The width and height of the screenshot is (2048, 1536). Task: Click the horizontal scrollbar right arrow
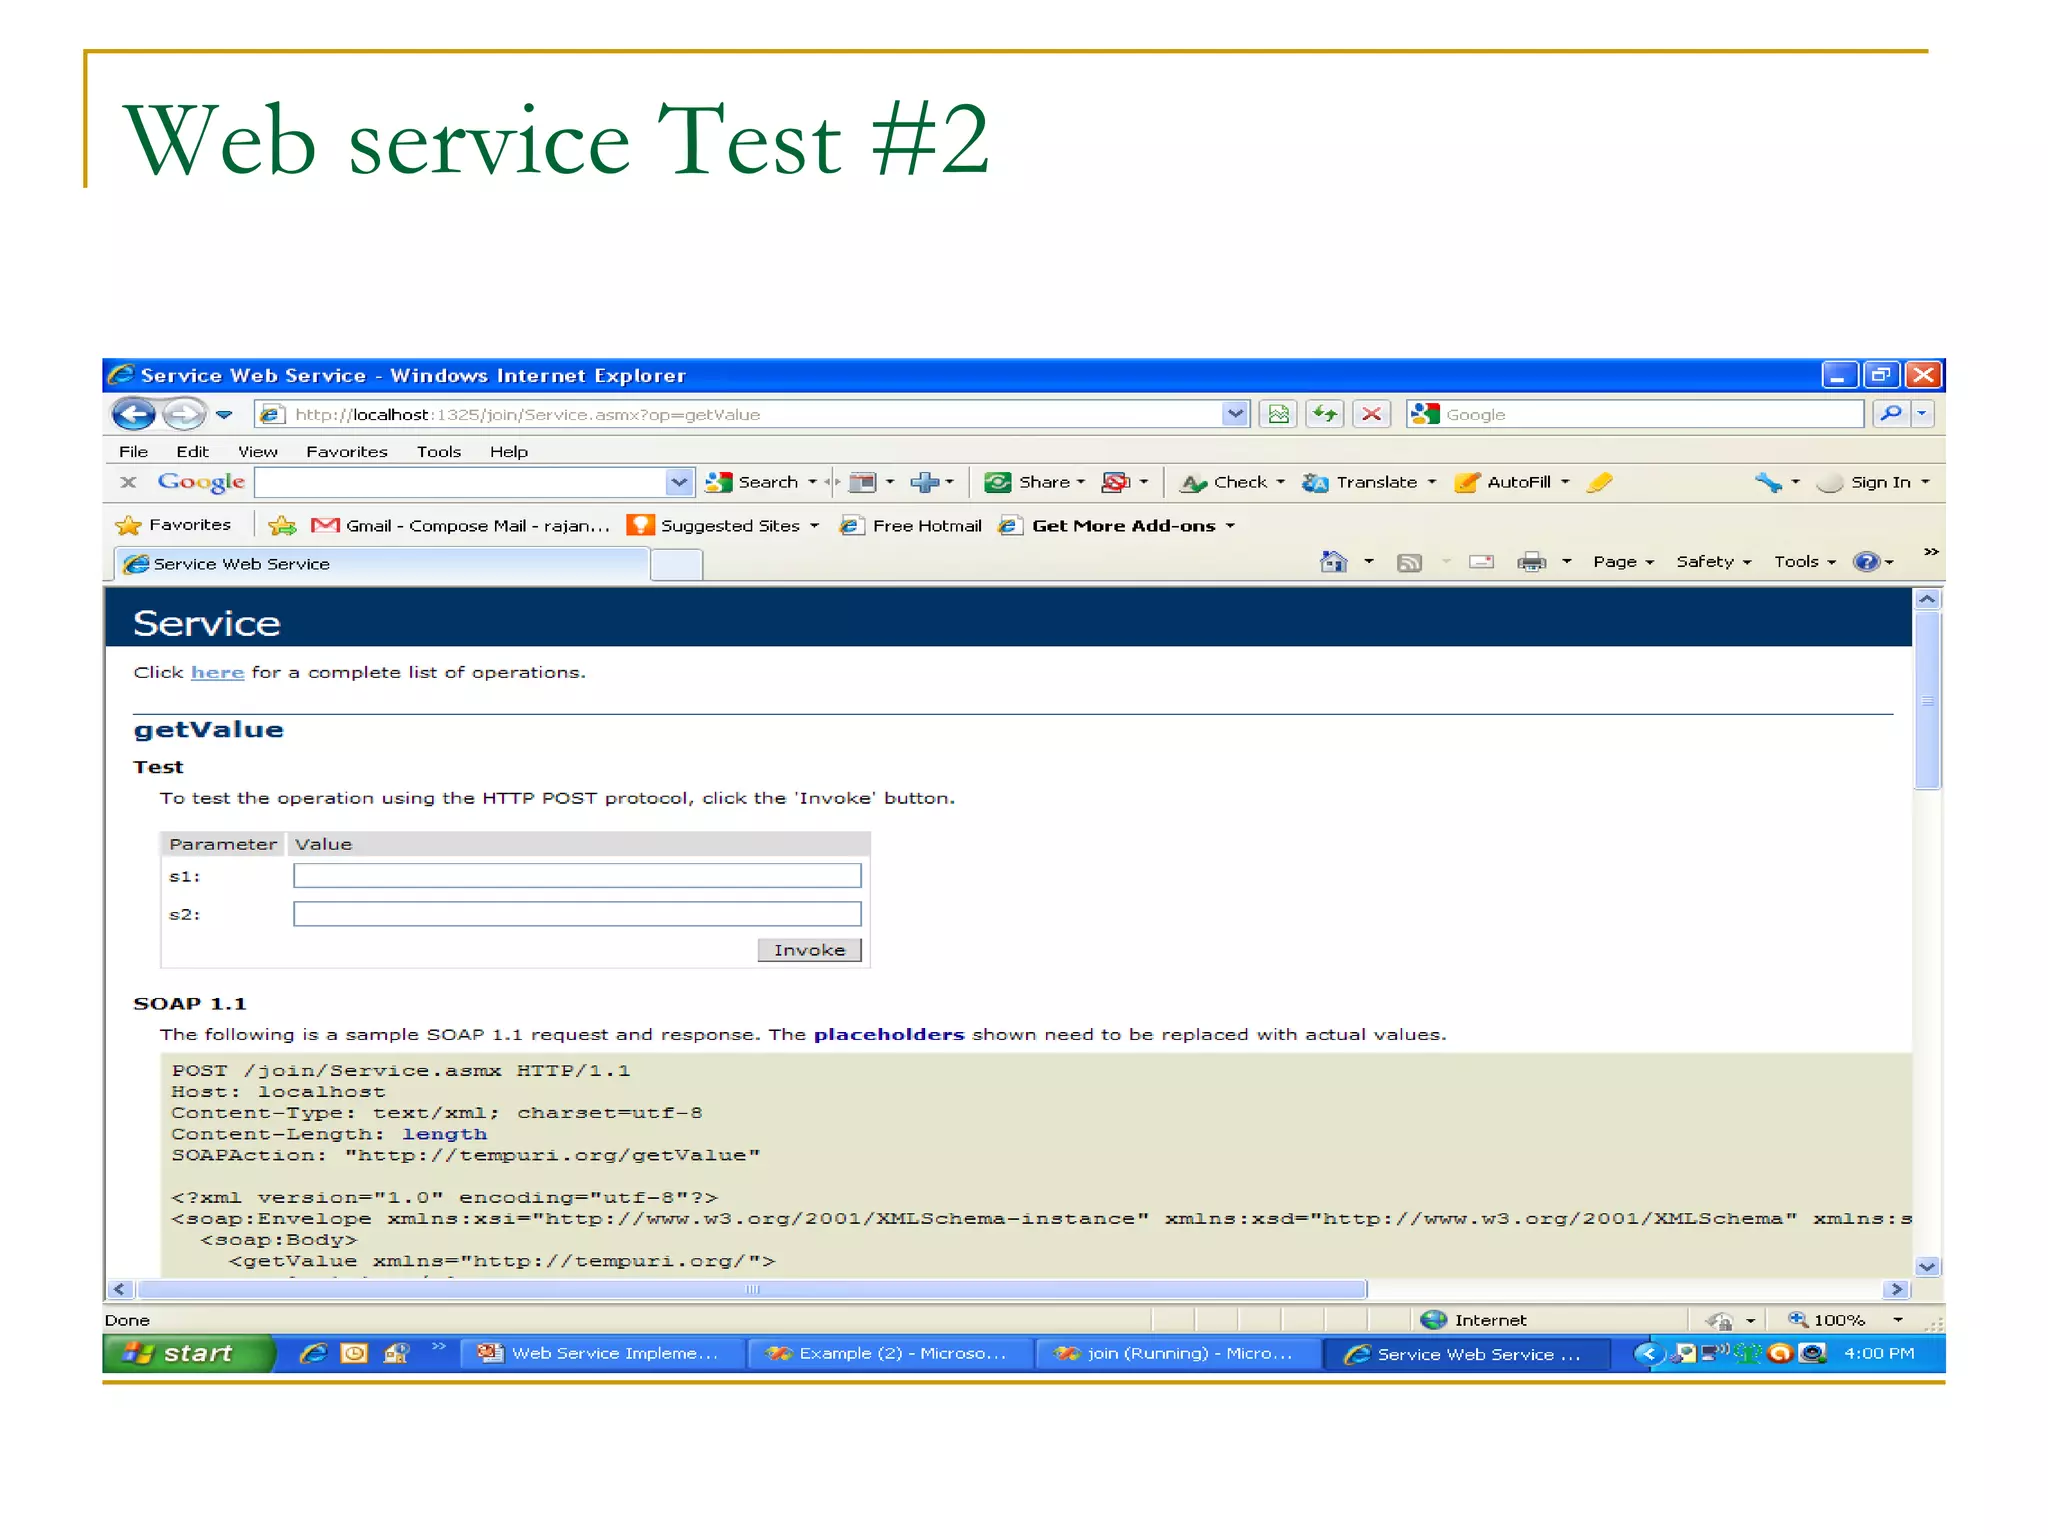(x=1896, y=1289)
